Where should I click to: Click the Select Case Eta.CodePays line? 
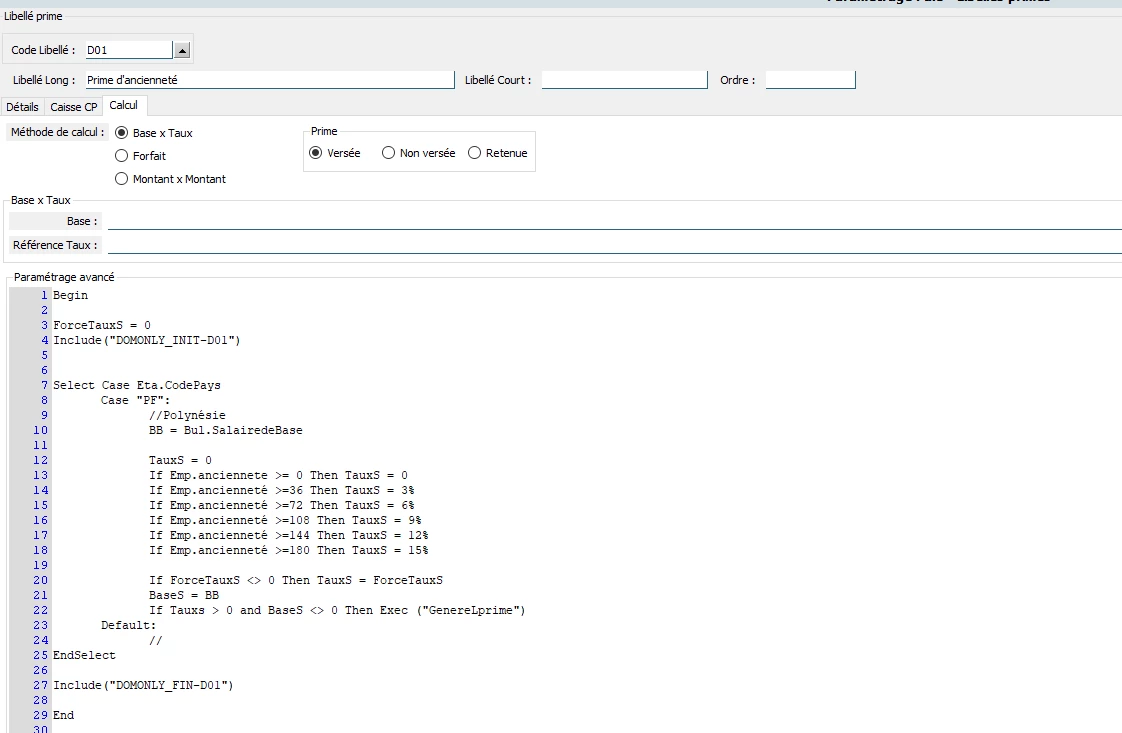[x=137, y=386]
